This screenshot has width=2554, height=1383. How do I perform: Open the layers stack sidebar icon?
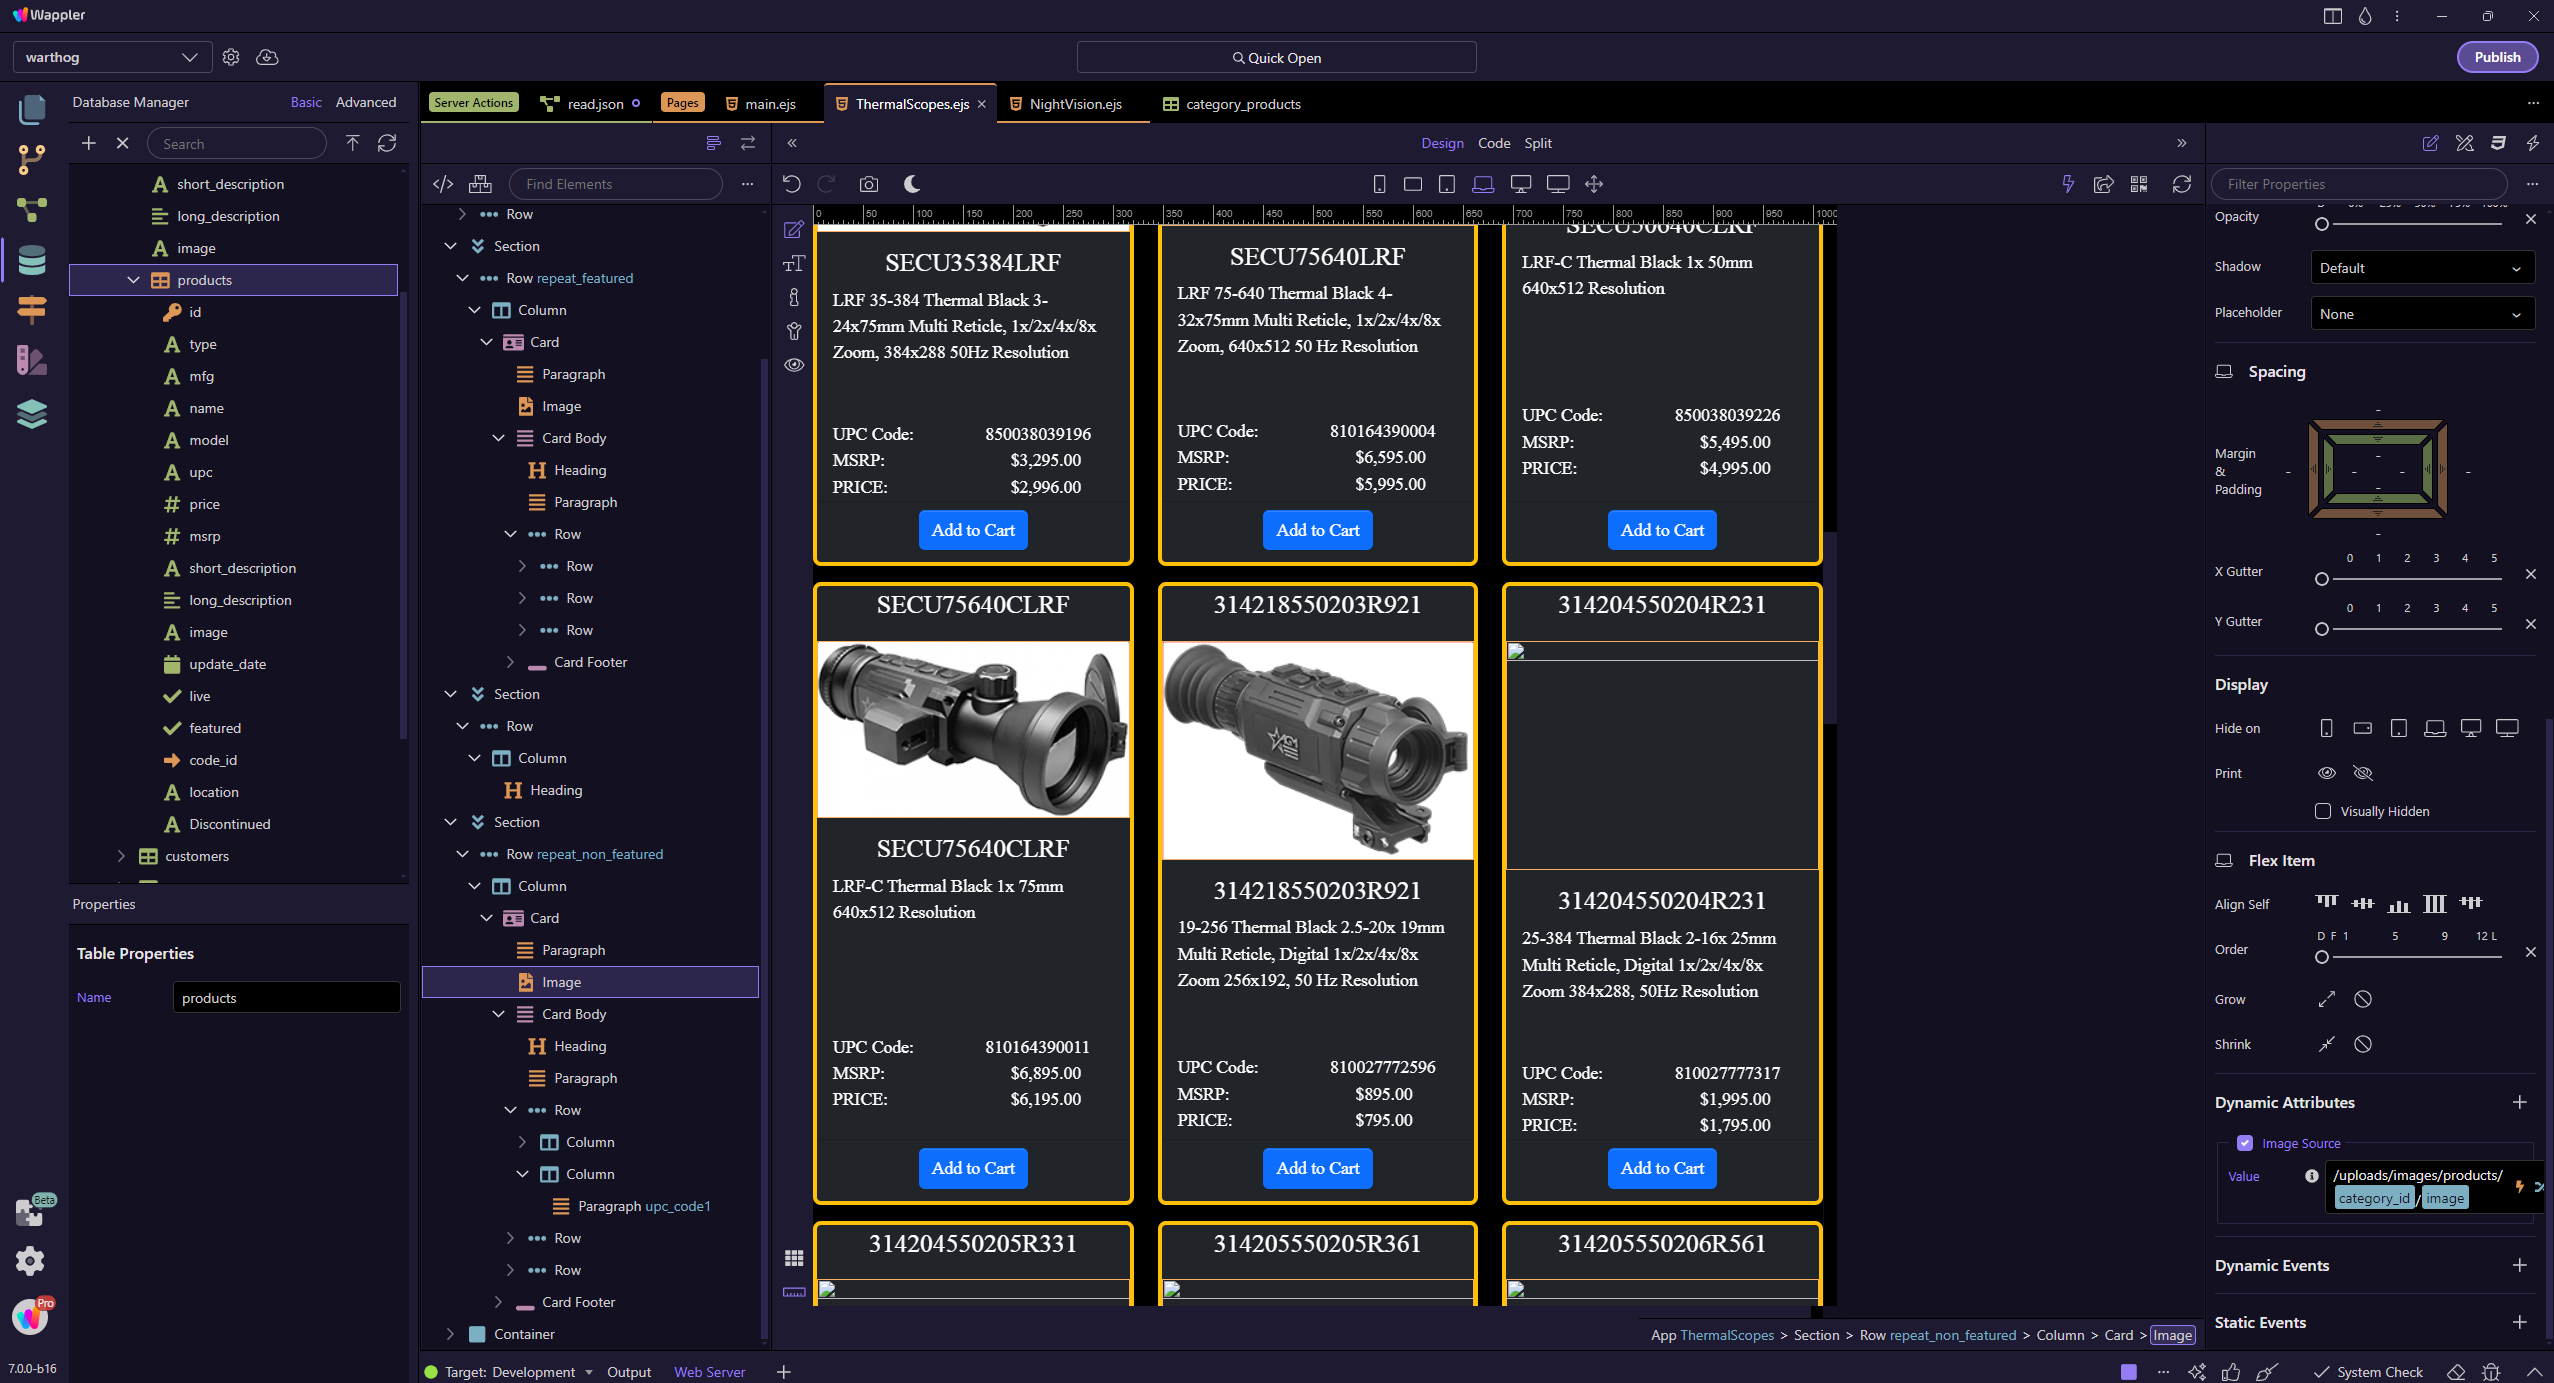(32, 413)
